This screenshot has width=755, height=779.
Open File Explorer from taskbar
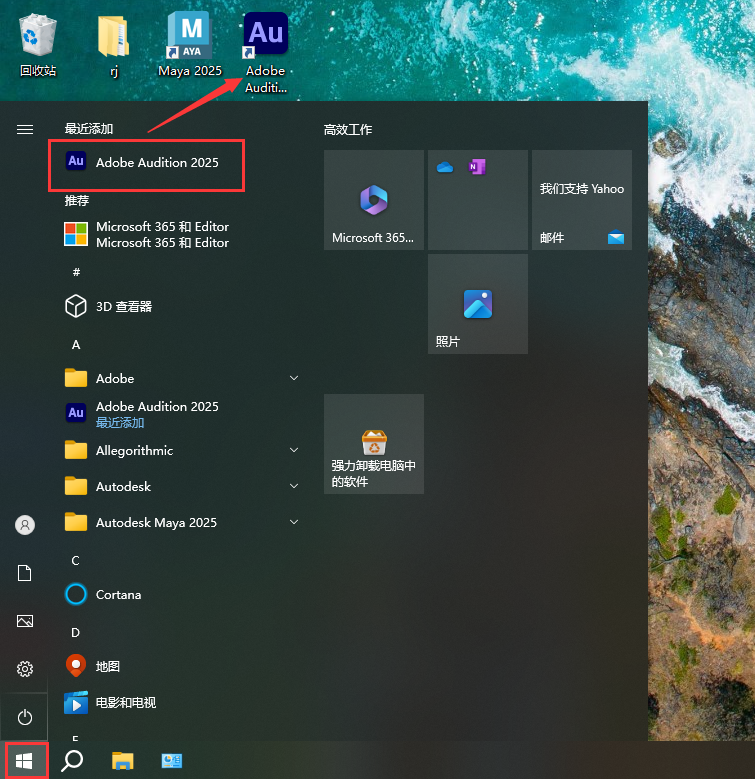tap(123, 761)
